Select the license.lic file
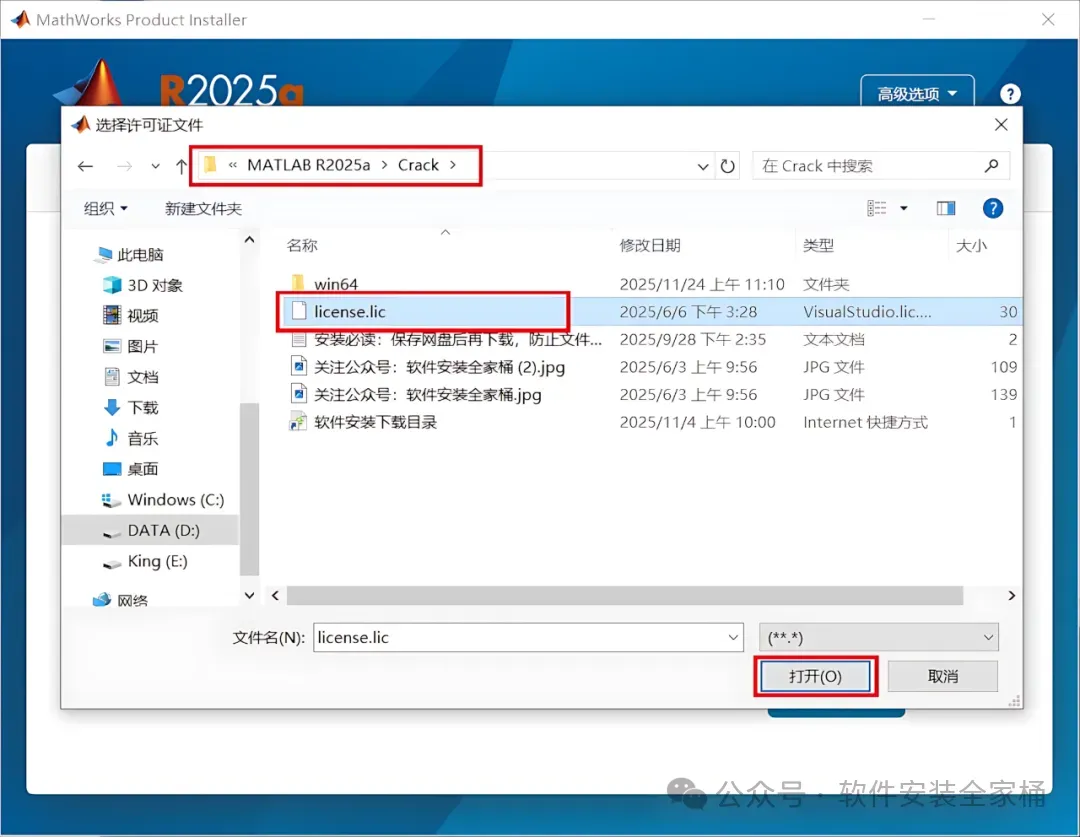 coord(349,311)
